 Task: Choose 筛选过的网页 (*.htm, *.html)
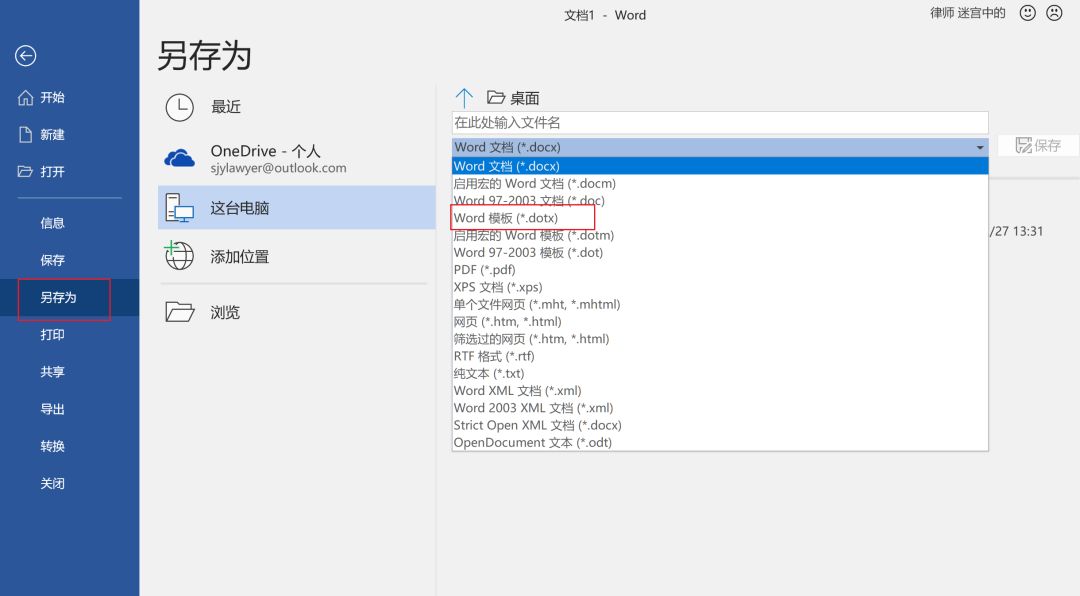(720, 338)
